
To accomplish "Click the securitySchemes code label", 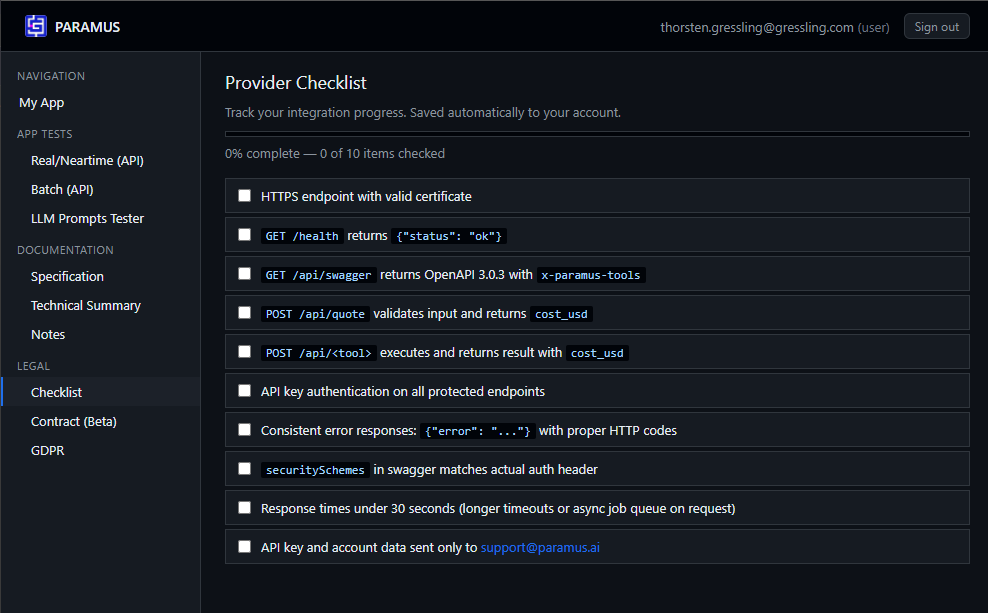I will click(x=315, y=471).
